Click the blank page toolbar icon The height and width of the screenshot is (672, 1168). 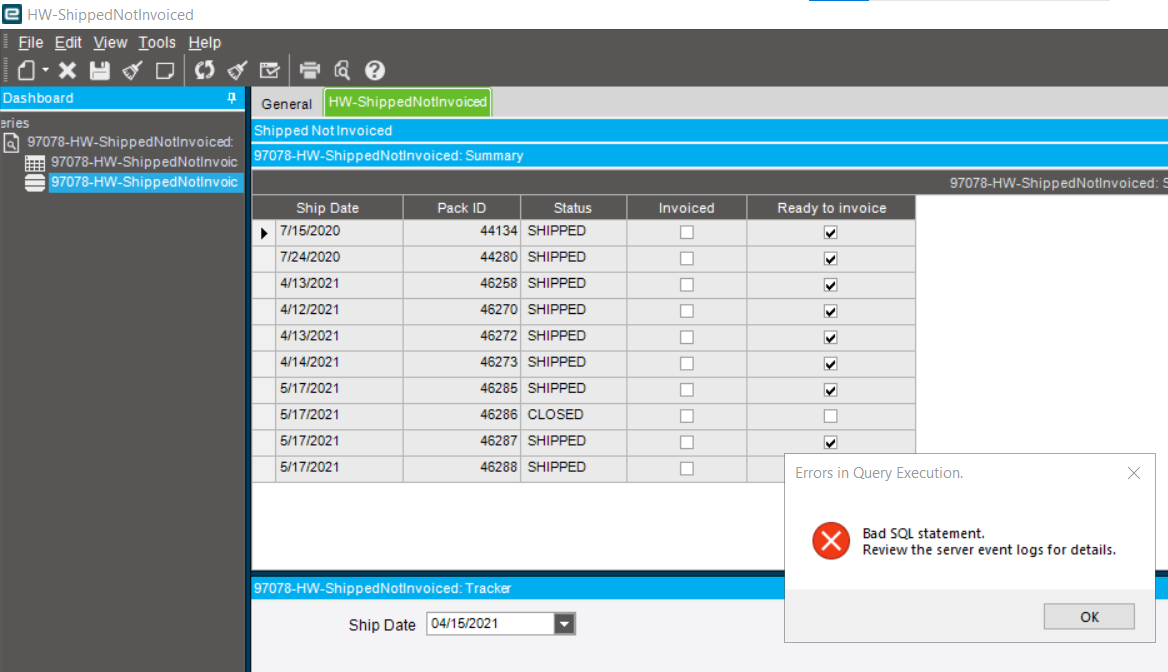pyautogui.click(x=165, y=70)
